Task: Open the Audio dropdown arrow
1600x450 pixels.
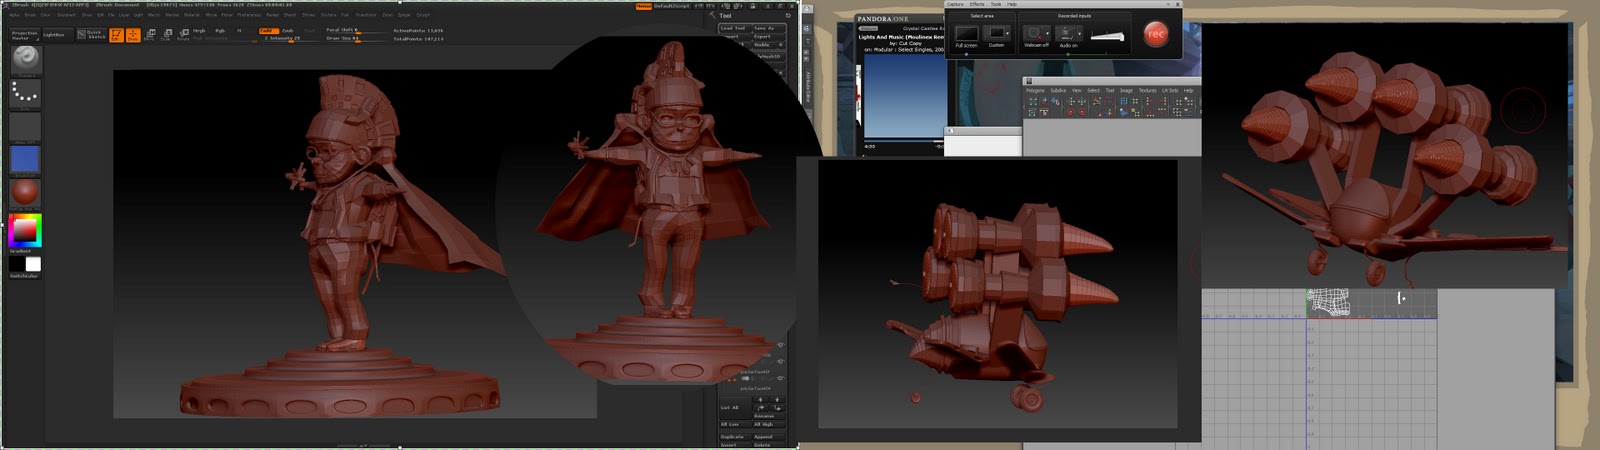Action: [1079, 33]
